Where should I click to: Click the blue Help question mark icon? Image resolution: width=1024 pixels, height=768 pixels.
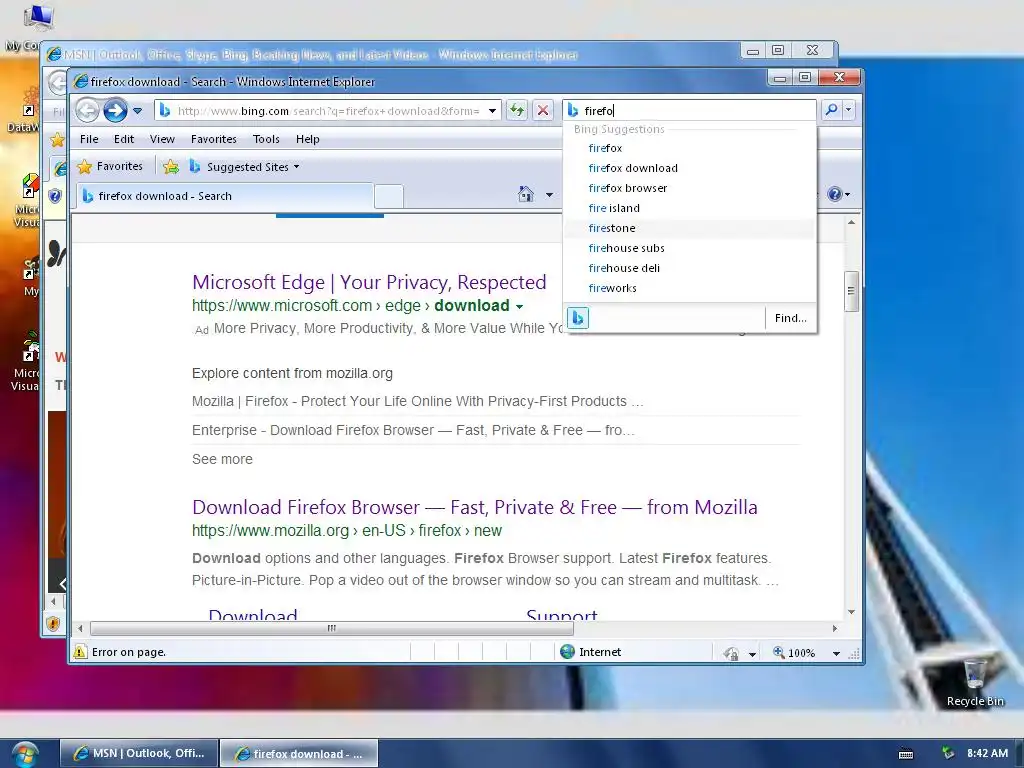pos(834,194)
